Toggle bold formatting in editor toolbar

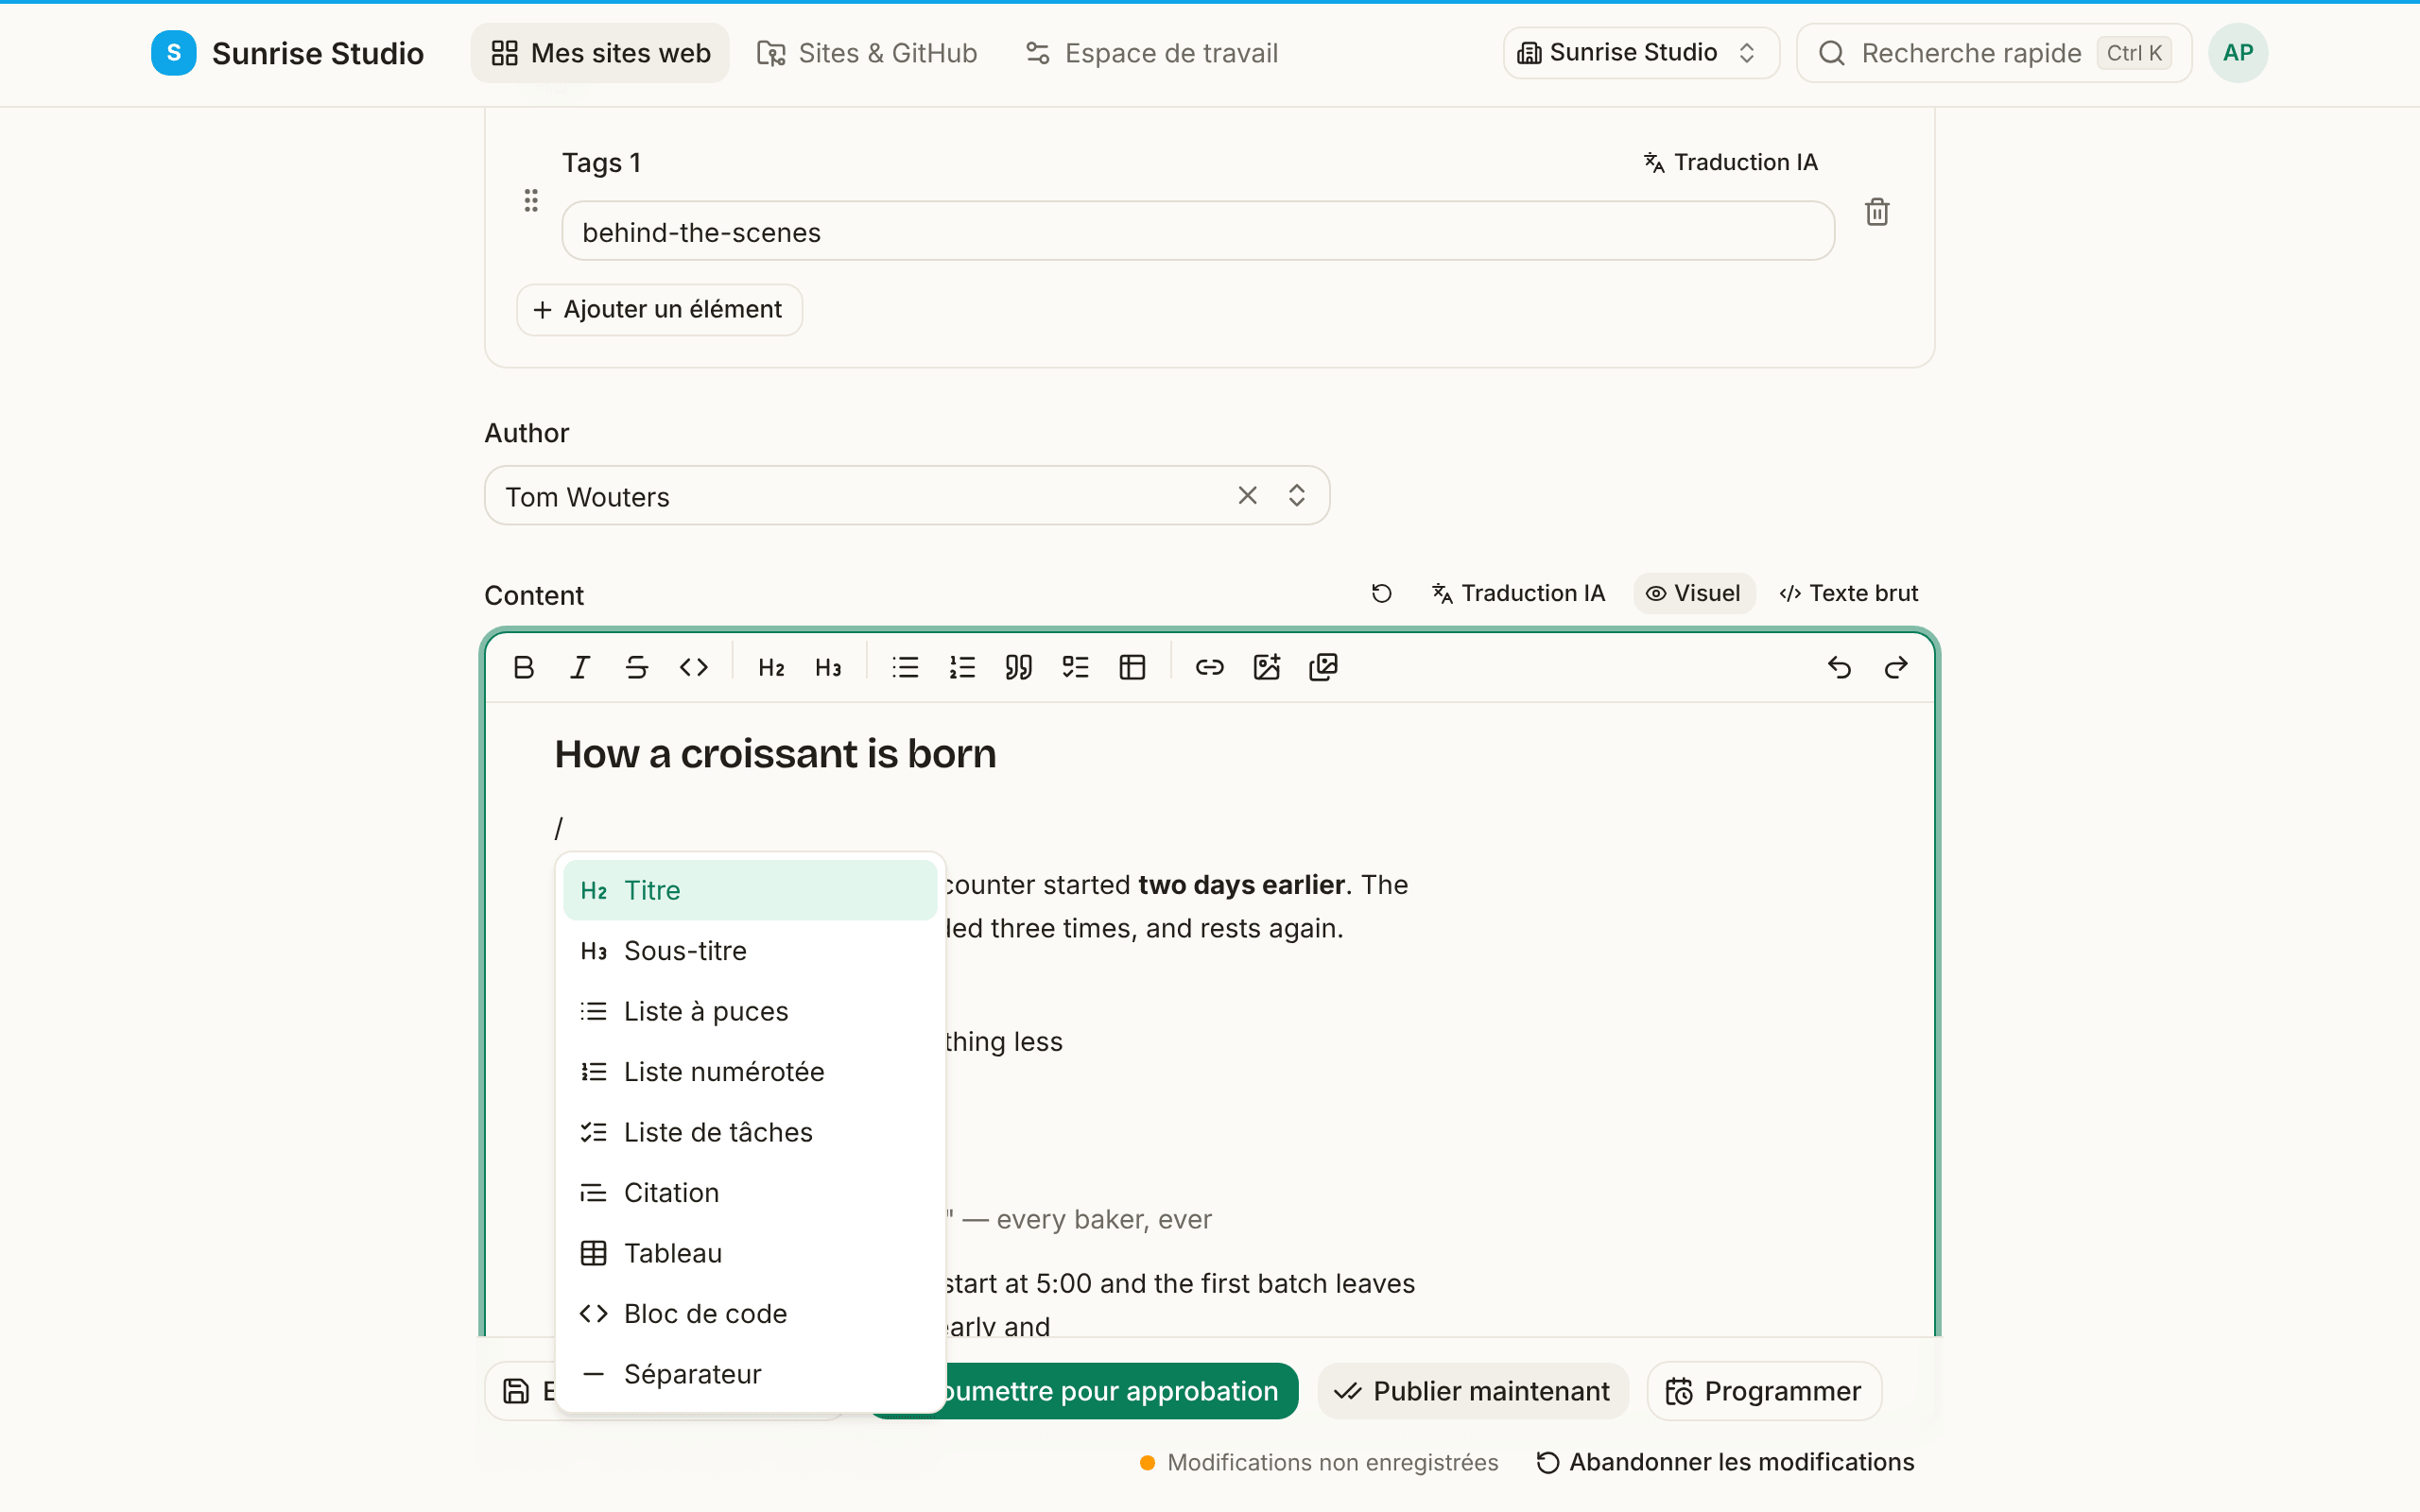[523, 667]
